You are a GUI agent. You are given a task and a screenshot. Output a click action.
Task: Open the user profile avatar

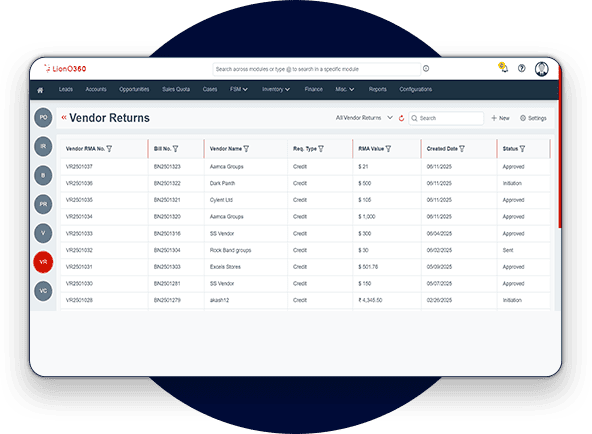coord(541,69)
